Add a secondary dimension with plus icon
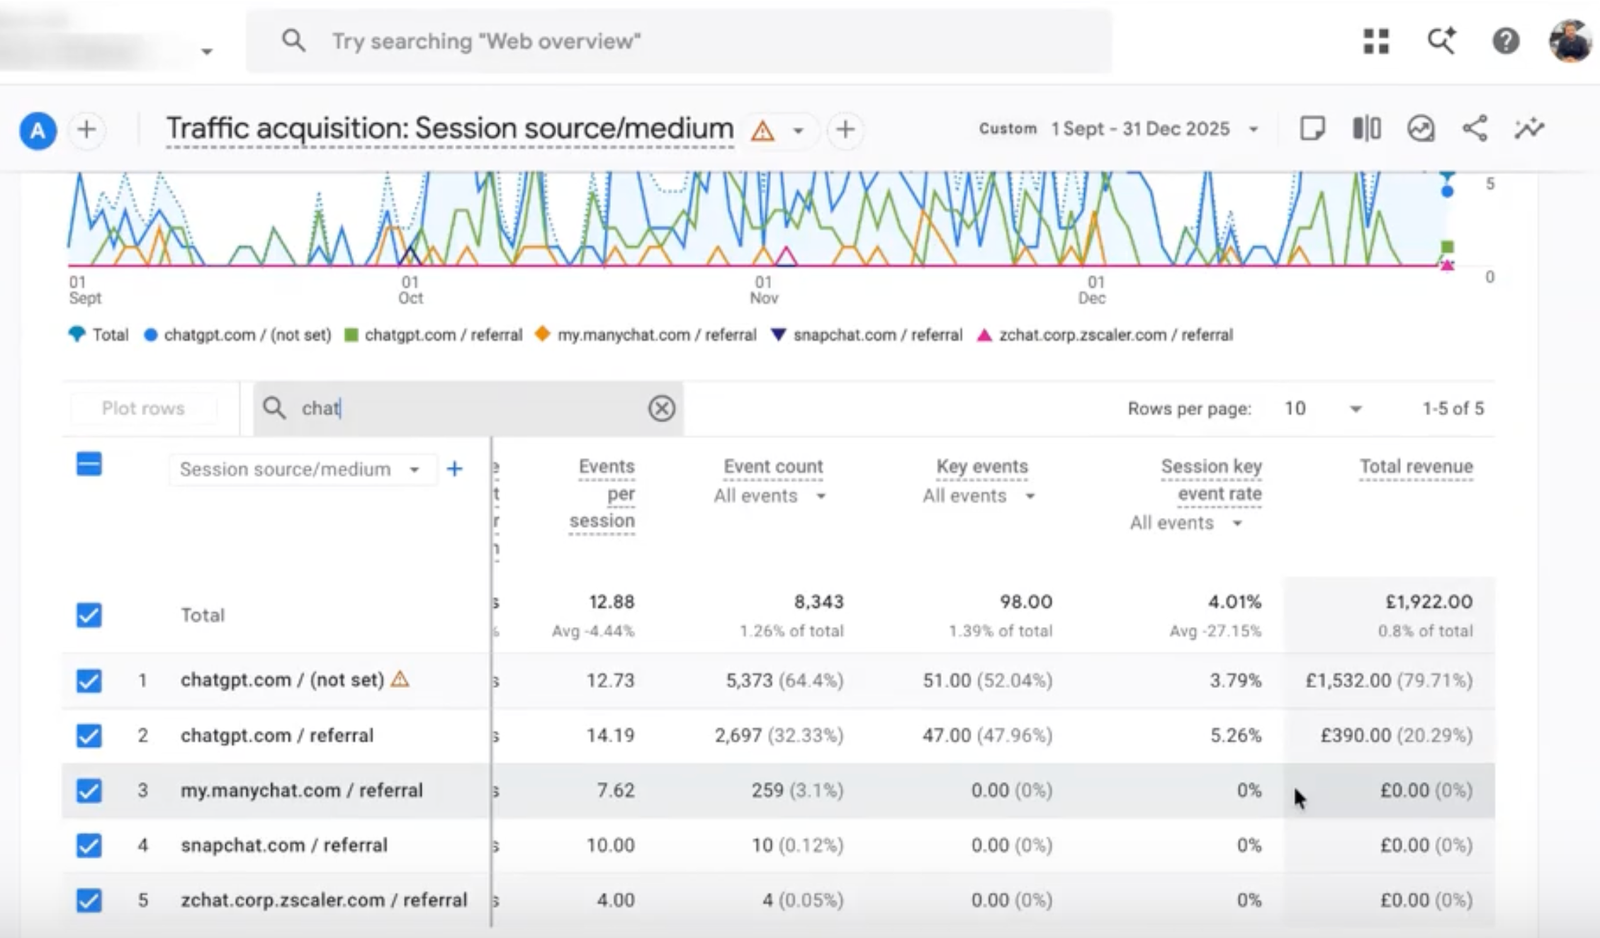Viewport: 1600px width, 938px height. (454, 469)
